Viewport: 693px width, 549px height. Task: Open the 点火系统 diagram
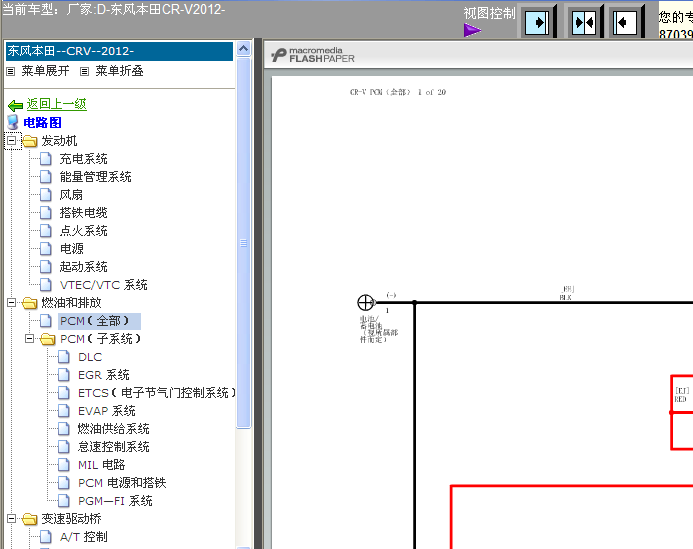(x=84, y=231)
